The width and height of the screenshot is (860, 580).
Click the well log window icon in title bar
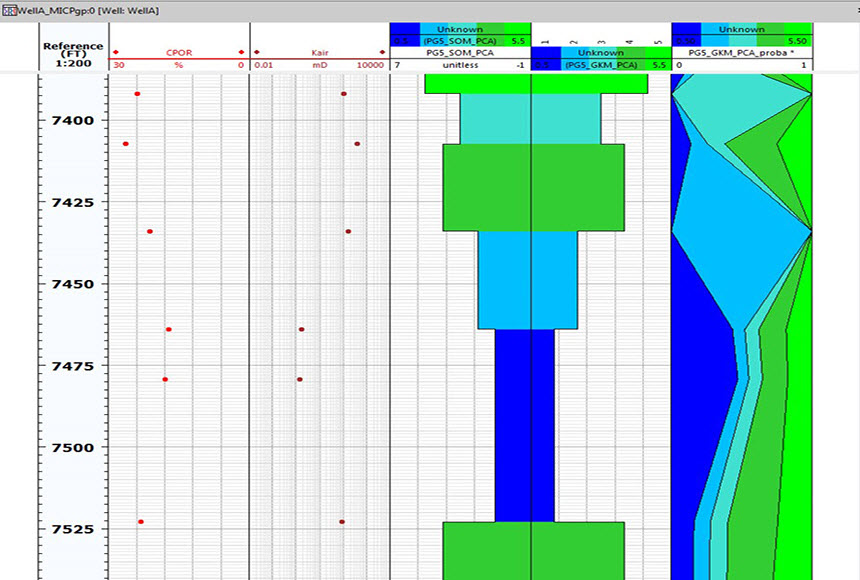[x=8, y=9]
